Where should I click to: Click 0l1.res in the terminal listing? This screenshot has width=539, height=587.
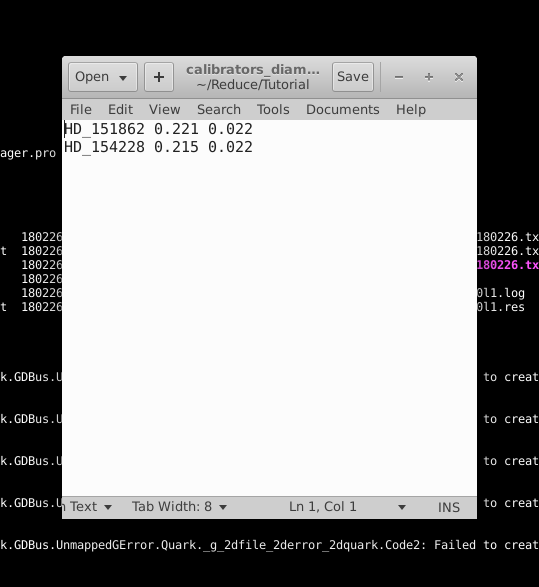tap(501, 307)
